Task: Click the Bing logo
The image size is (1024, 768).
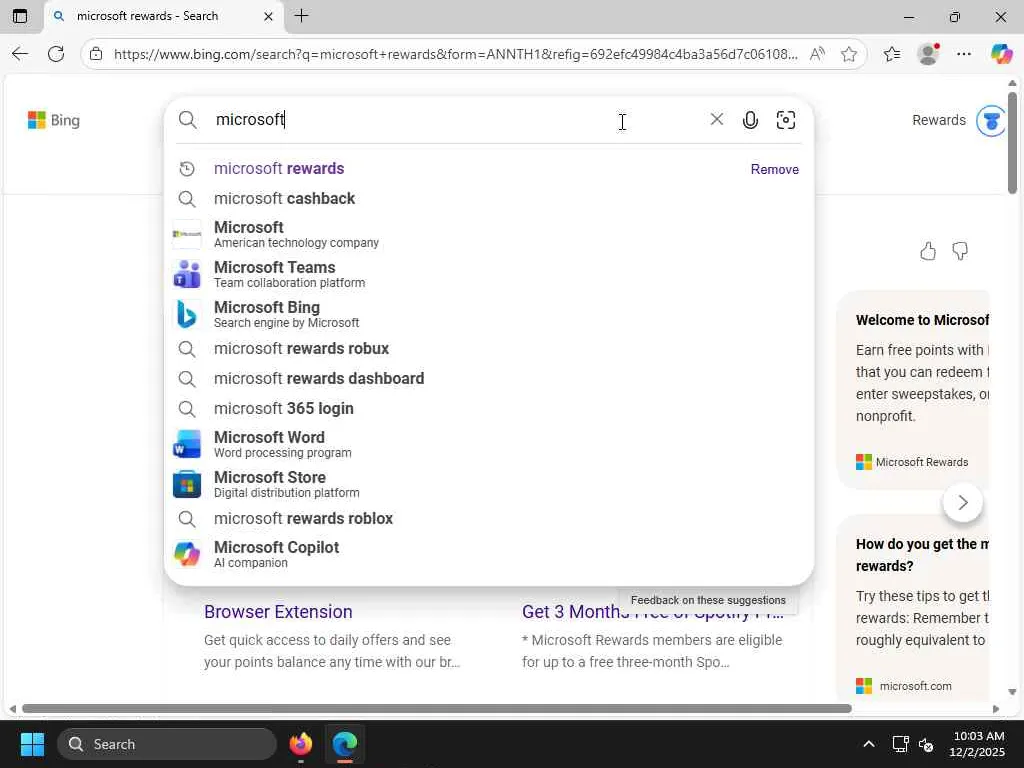Action: click(x=54, y=120)
